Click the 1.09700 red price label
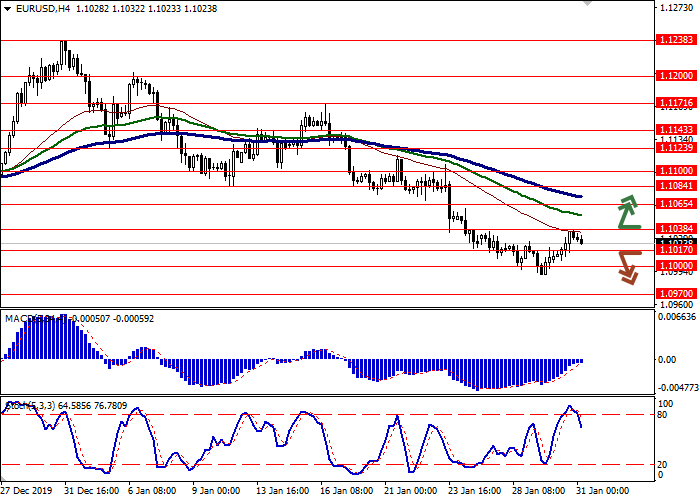The width and height of the screenshot is (700, 500). [x=677, y=294]
